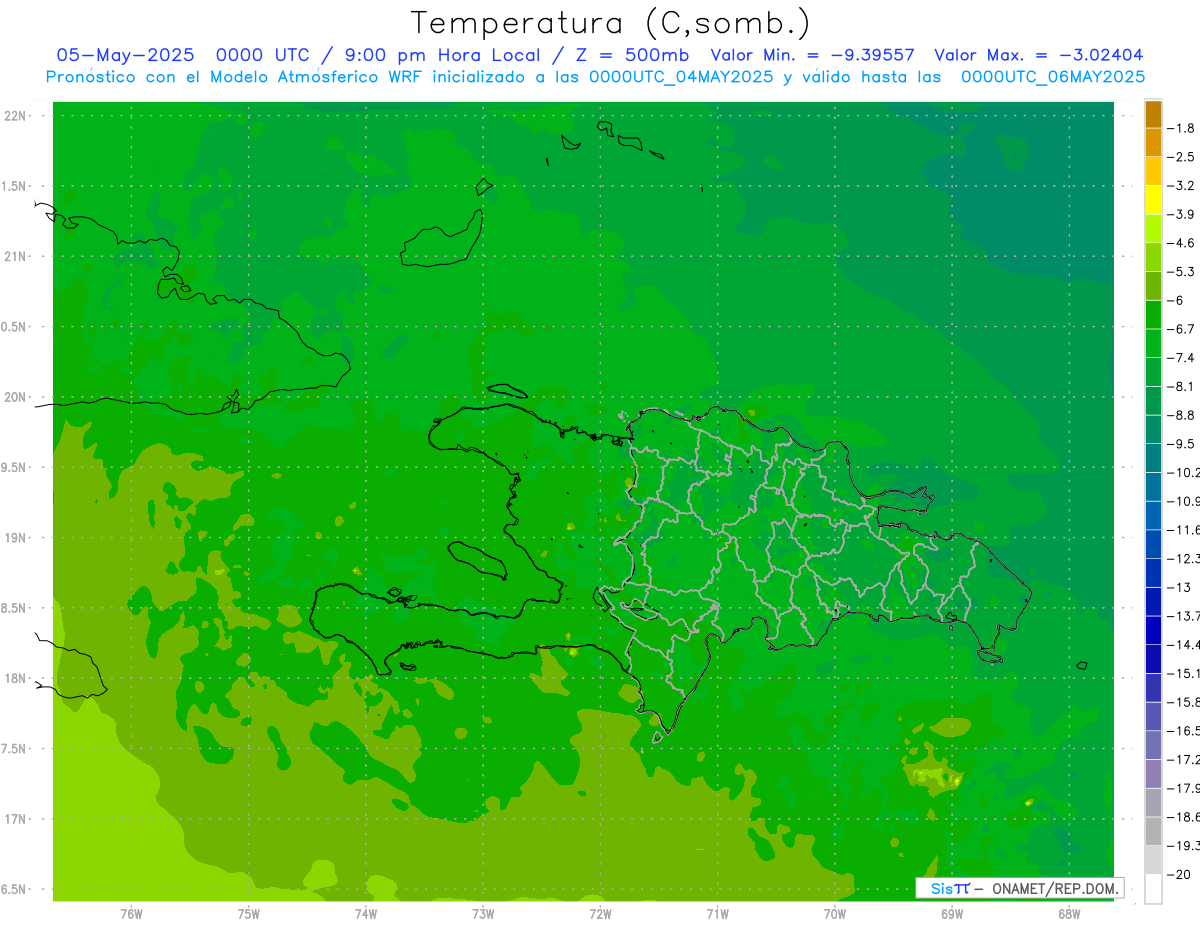Screen dimensions: 1200x927
Task: Select the 'Valor Max. = -3.02404' readout
Action: click(1038, 56)
